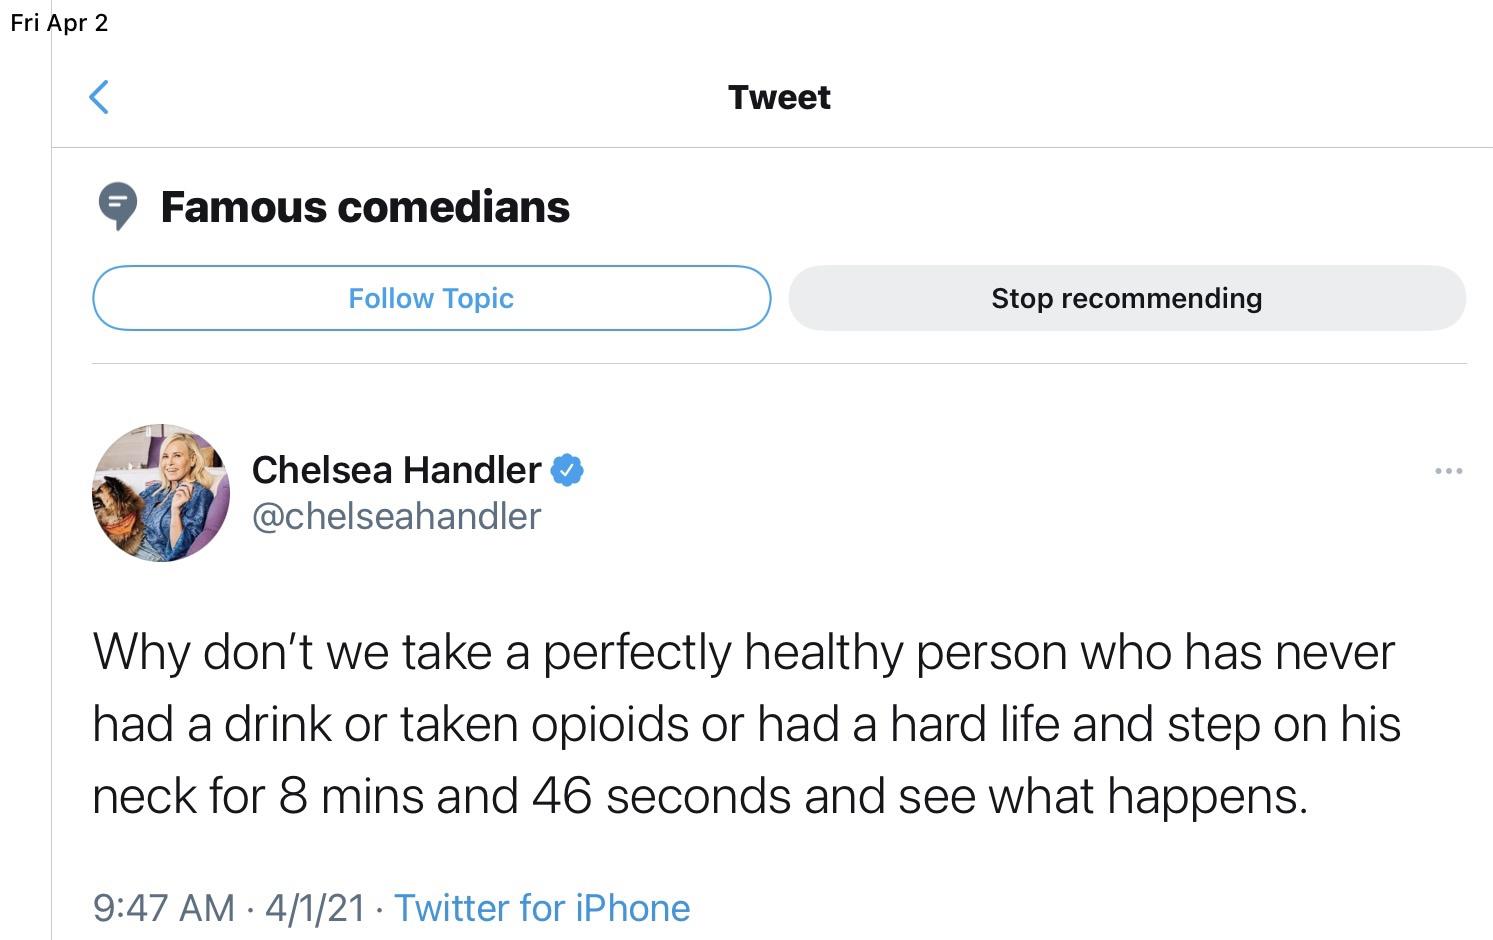Click the blue verified badge

pos(567,469)
